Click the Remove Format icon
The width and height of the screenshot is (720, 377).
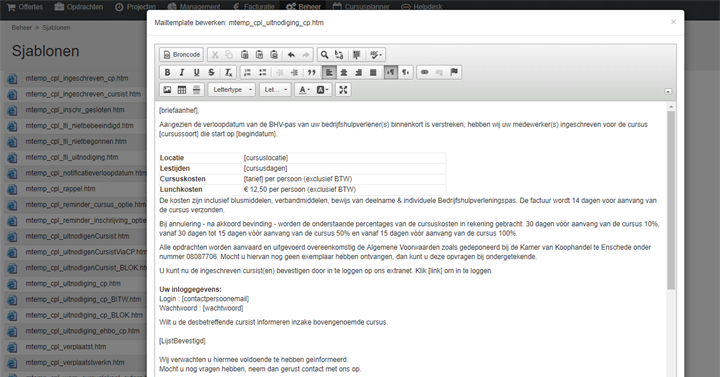coord(228,72)
